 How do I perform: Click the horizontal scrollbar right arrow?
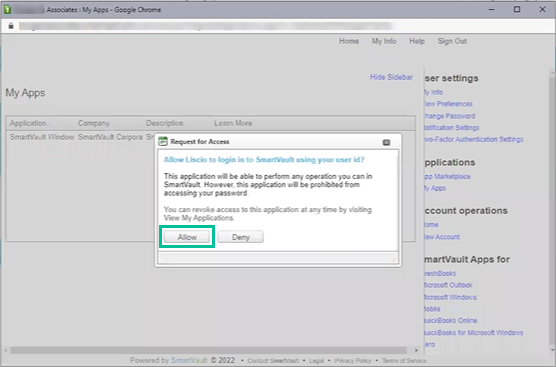[x=416, y=350]
